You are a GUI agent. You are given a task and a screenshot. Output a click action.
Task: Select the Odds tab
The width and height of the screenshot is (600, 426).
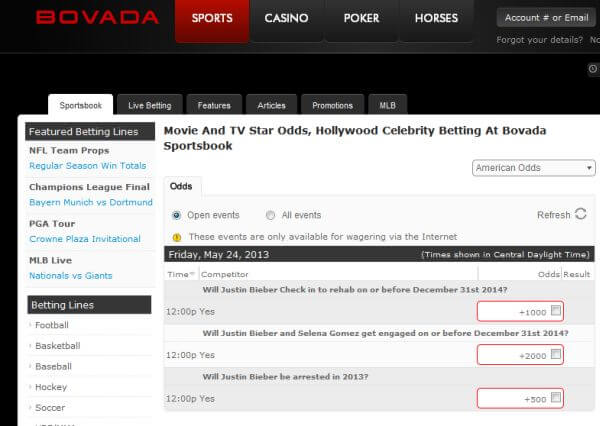(x=181, y=186)
